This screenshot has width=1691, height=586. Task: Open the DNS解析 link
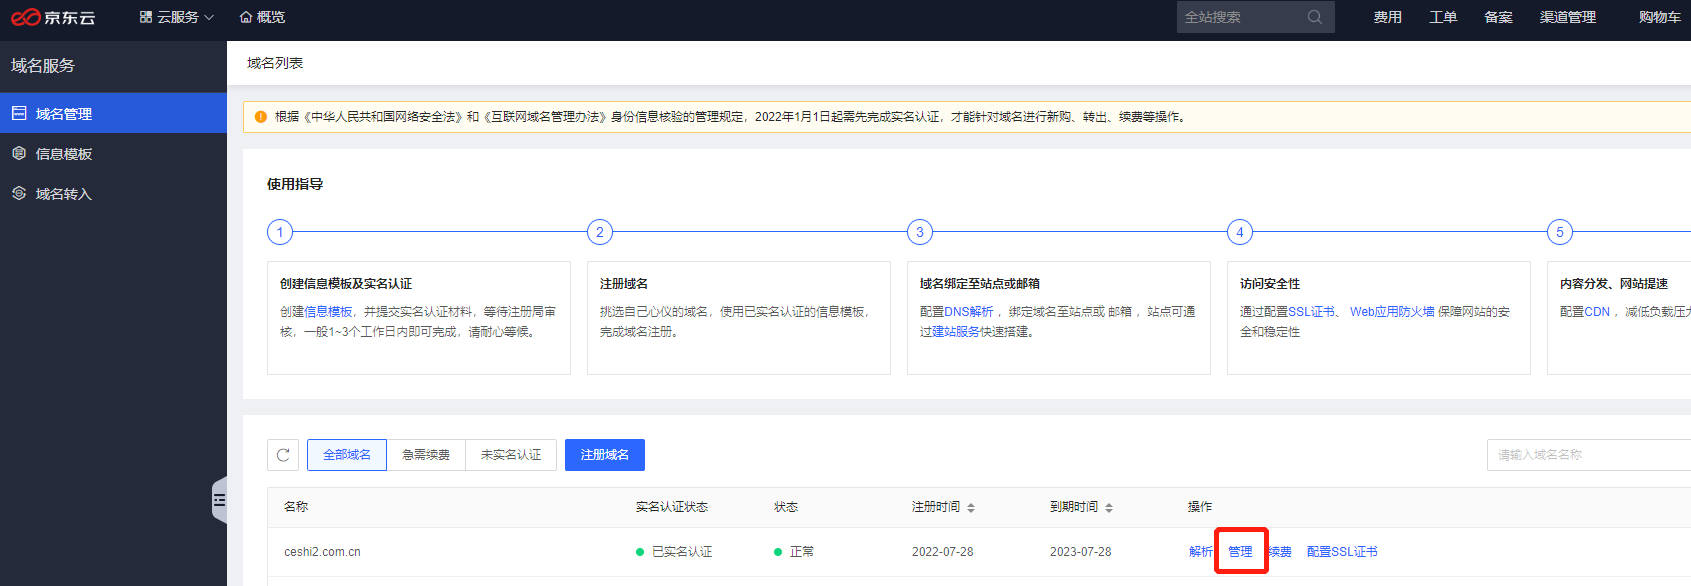[x=969, y=312]
